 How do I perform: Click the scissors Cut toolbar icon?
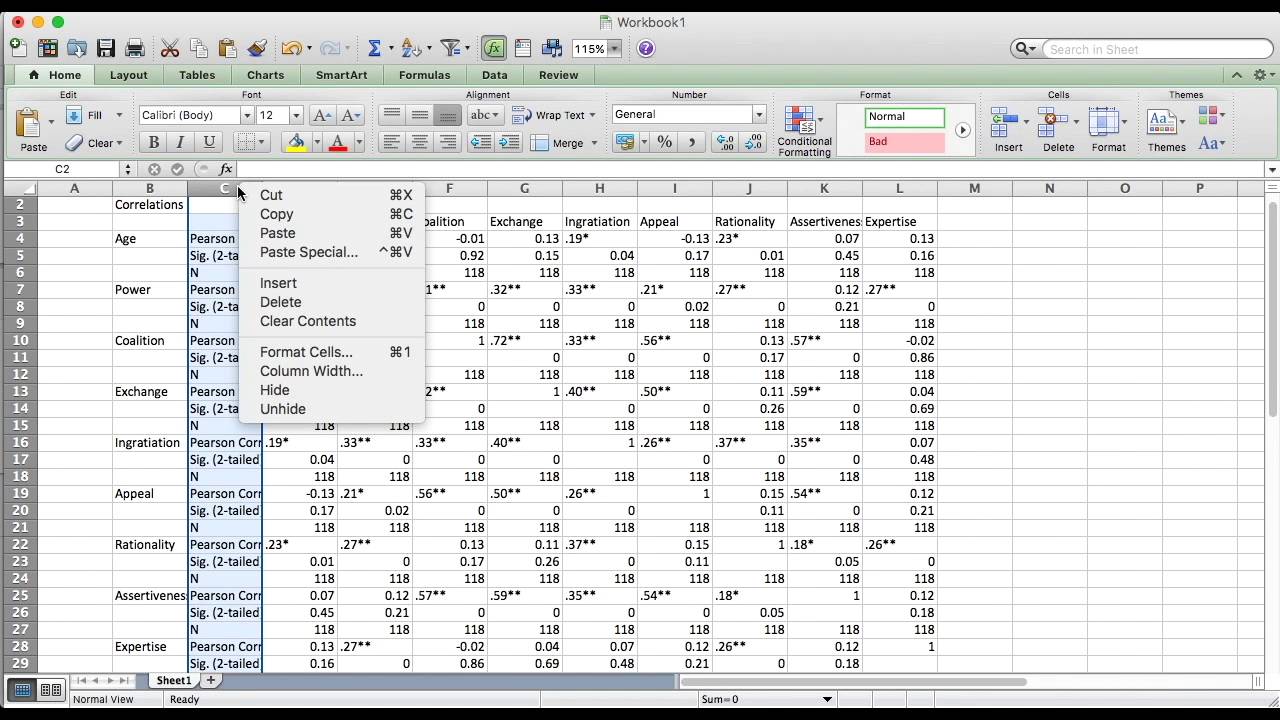(x=170, y=48)
